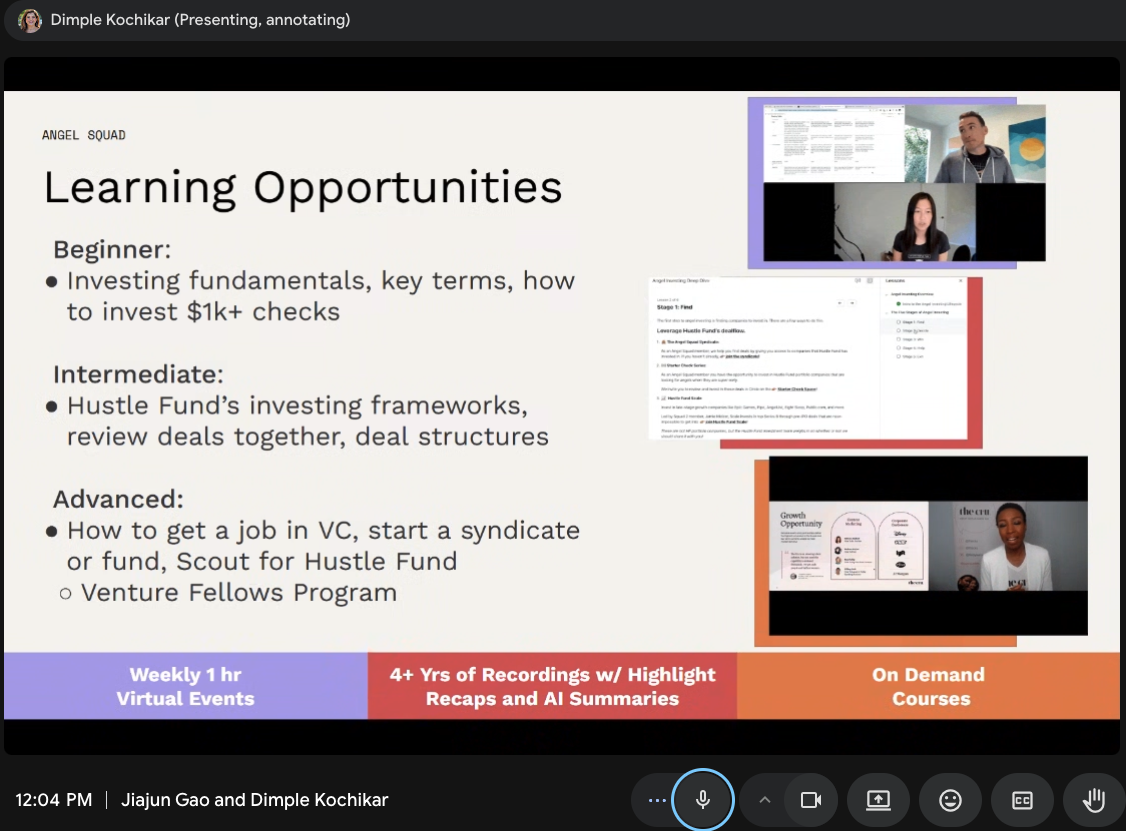Turn on closed captions

click(x=1022, y=800)
